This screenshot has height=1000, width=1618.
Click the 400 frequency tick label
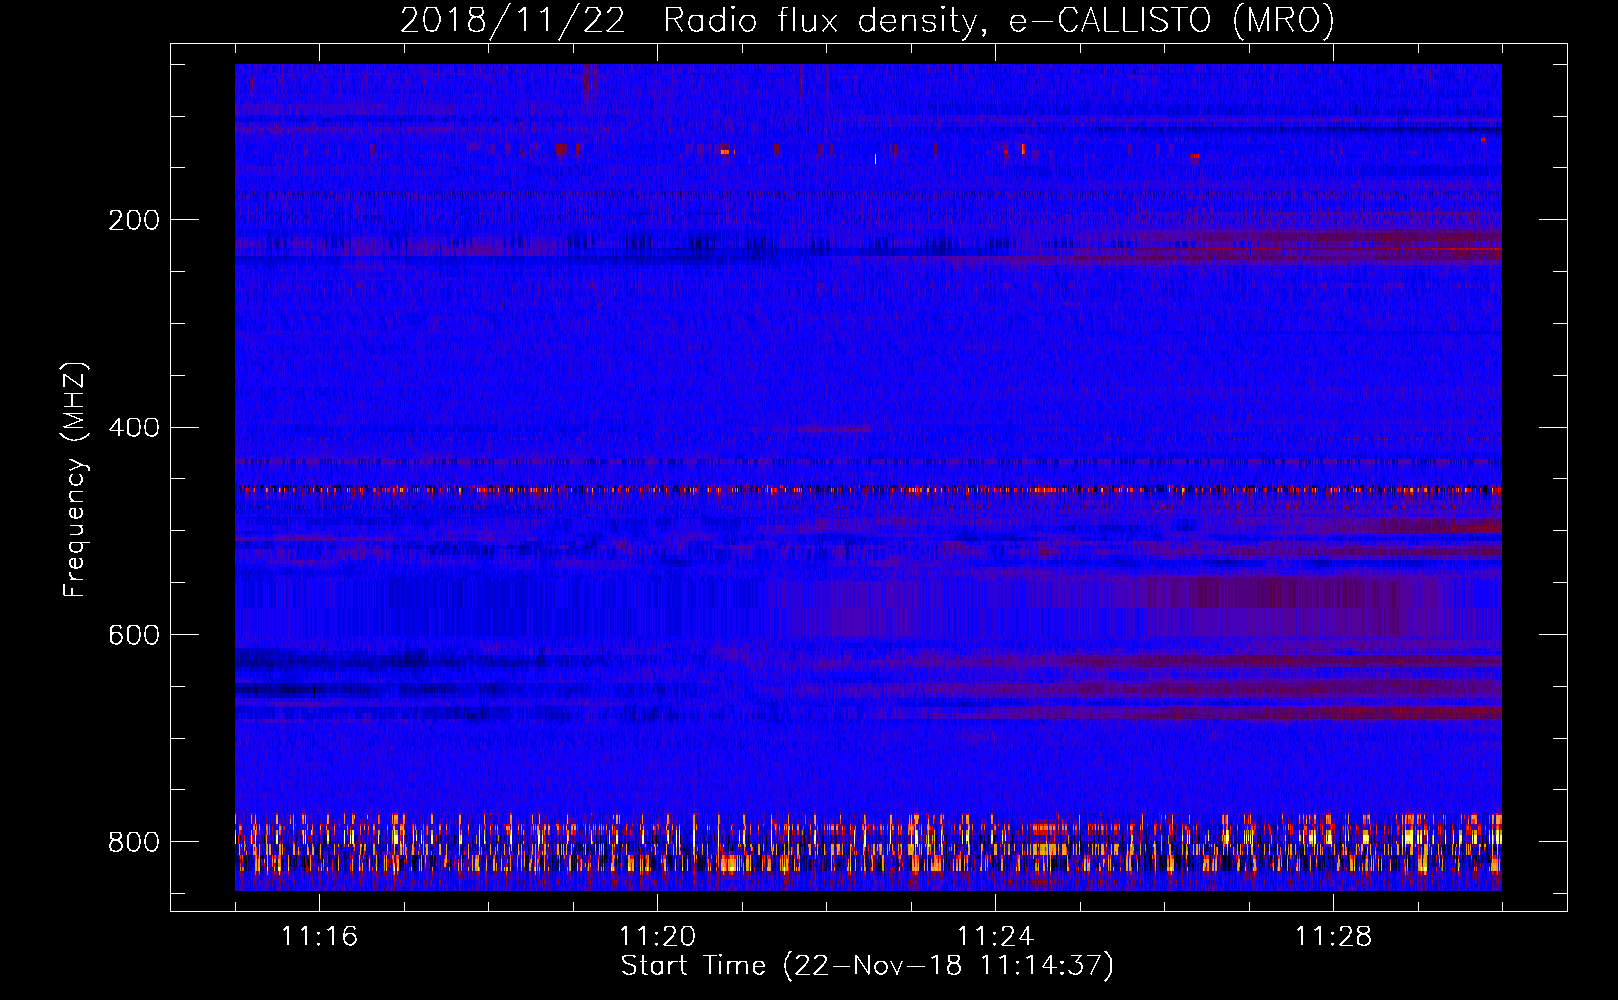click(x=133, y=428)
